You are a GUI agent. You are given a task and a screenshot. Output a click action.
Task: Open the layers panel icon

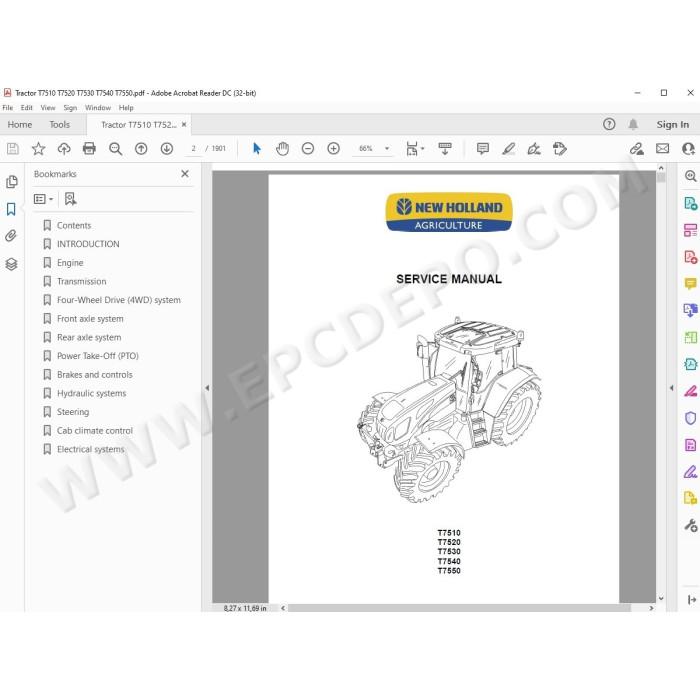(11, 264)
